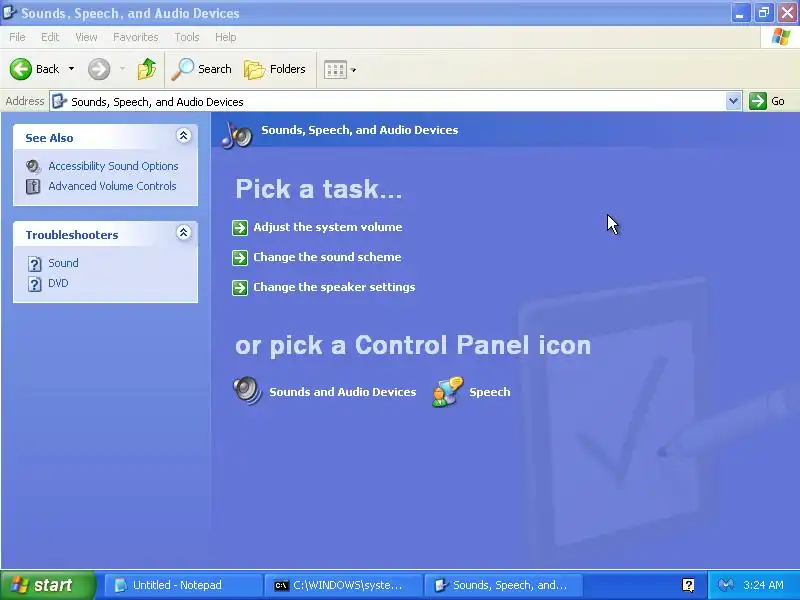800x600 pixels.
Task: Open Advanced Volume Controls link
Action: (112, 186)
